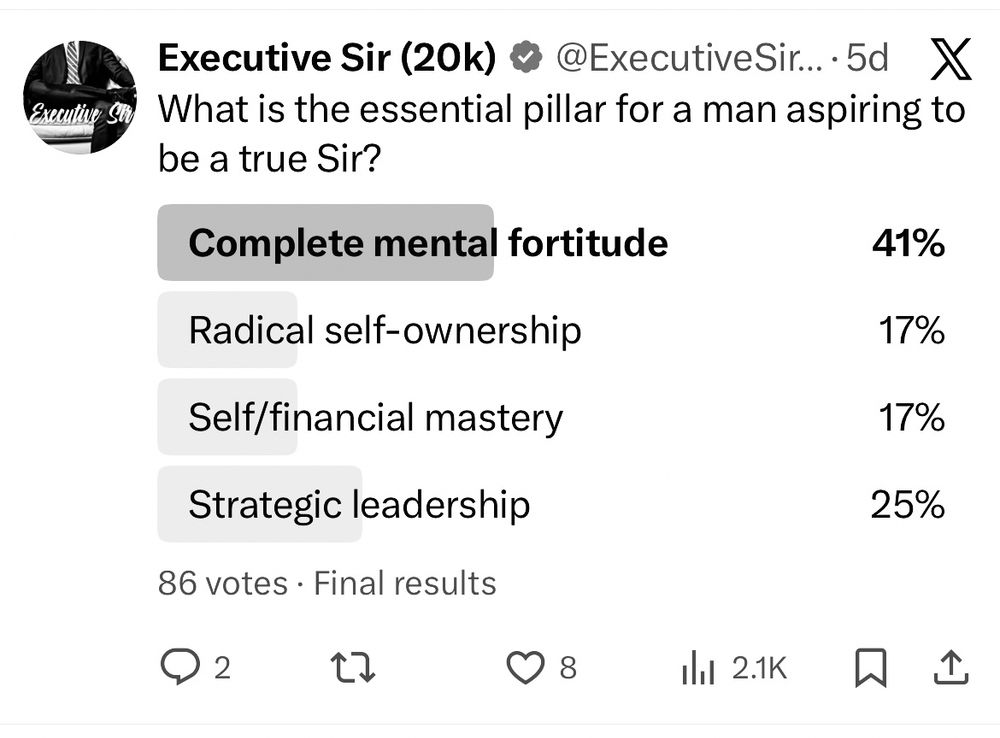Open the Executive Sir profile picture
1000x738 pixels.
coord(79,96)
